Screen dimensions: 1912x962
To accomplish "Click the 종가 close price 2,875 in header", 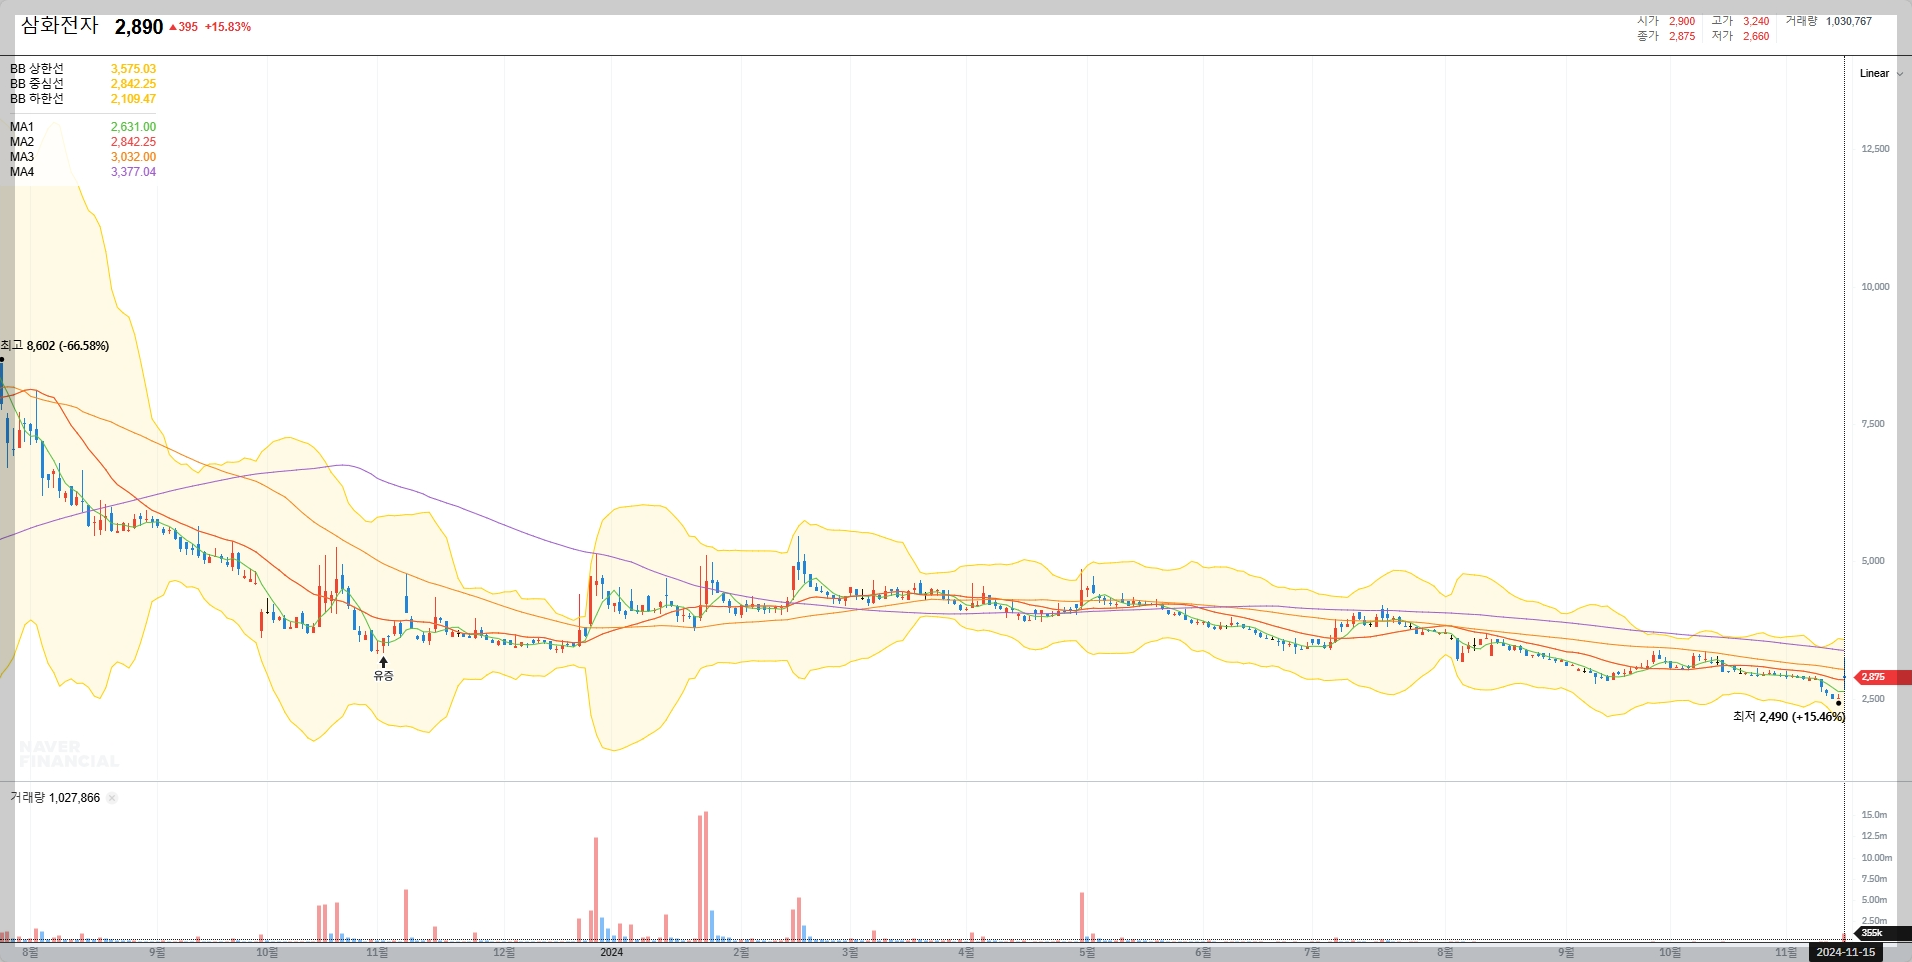I will [1682, 36].
